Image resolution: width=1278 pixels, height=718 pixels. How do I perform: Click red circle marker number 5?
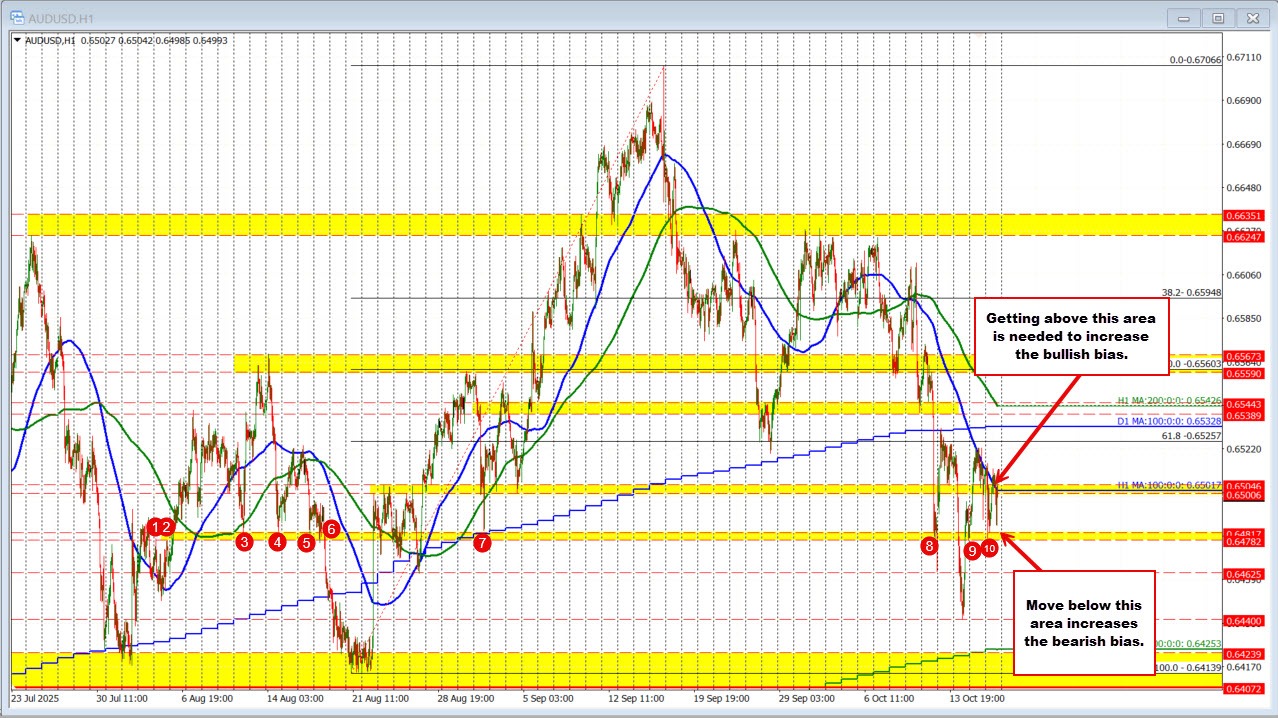coord(306,542)
